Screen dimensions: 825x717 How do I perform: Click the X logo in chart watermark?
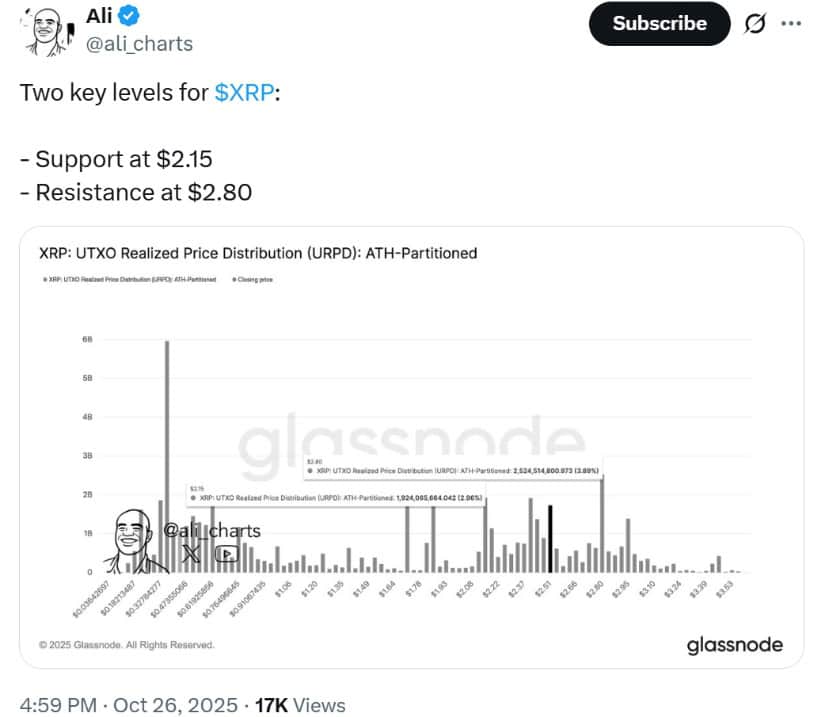click(190, 553)
